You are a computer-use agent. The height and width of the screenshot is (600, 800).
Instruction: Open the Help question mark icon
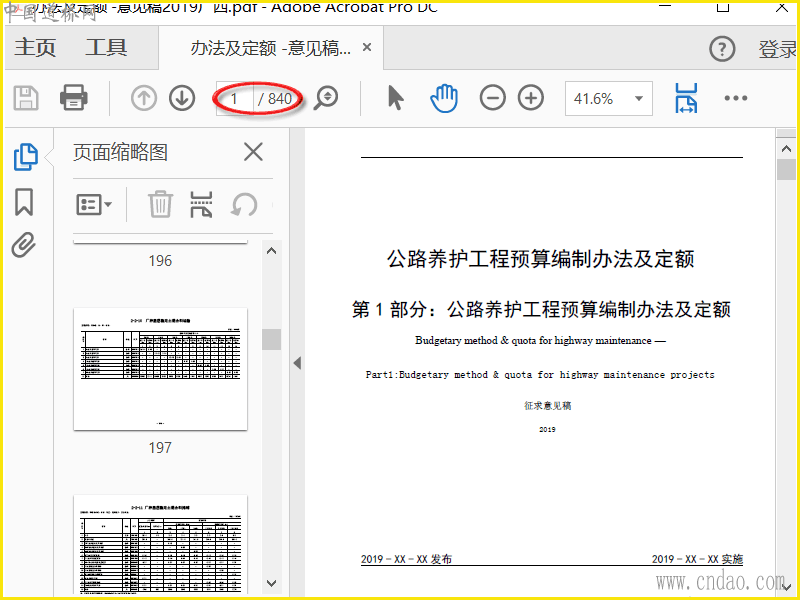point(722,49)
